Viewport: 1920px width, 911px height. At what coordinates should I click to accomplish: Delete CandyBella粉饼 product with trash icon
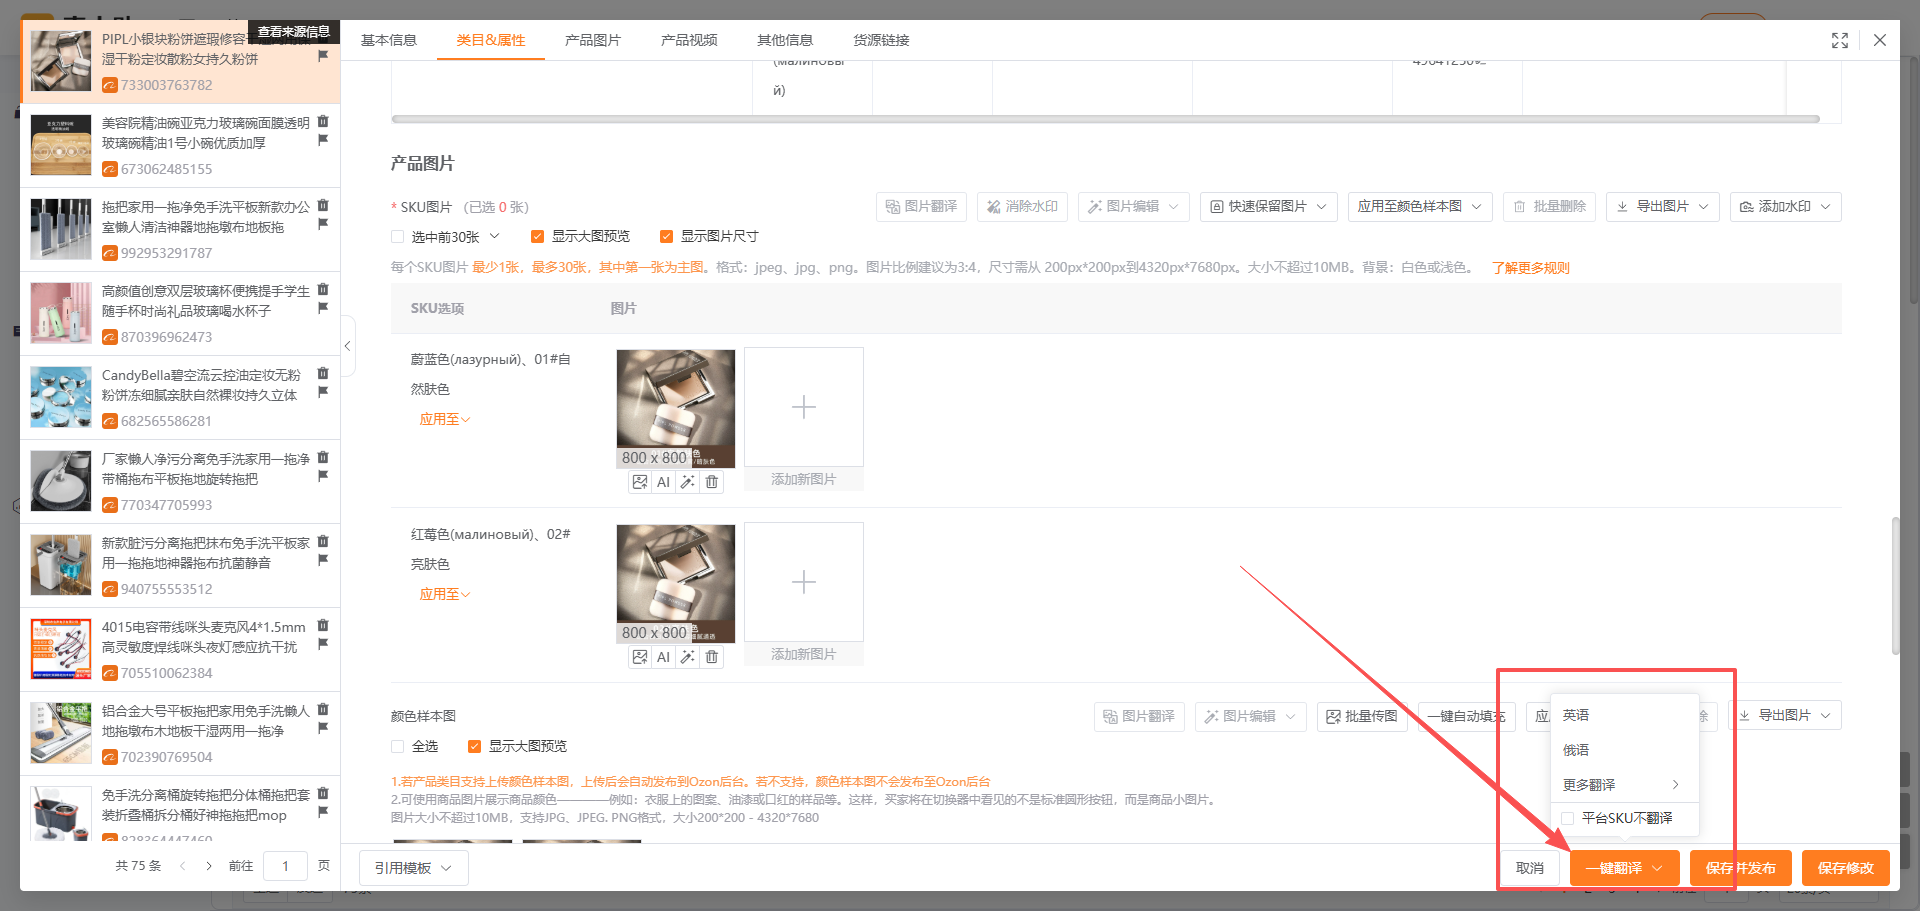pyautogui.click(x=323, y=373)
